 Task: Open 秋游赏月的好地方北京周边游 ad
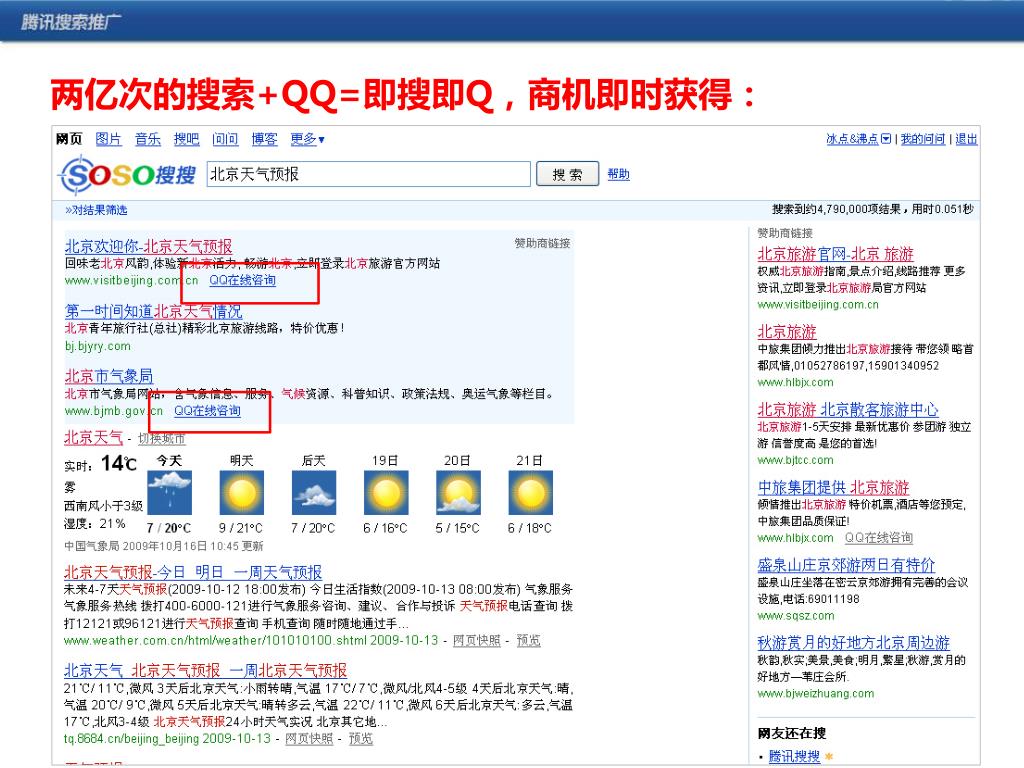[x=854, y=643]
